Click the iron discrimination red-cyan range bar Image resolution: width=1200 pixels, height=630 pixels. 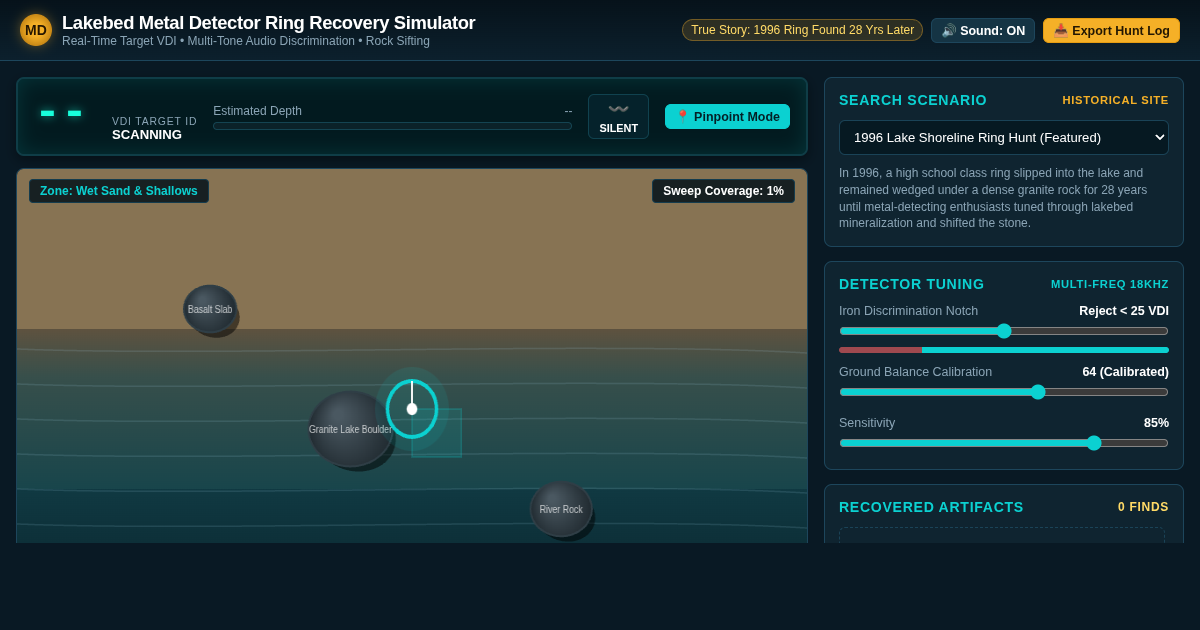point(1004,350)
